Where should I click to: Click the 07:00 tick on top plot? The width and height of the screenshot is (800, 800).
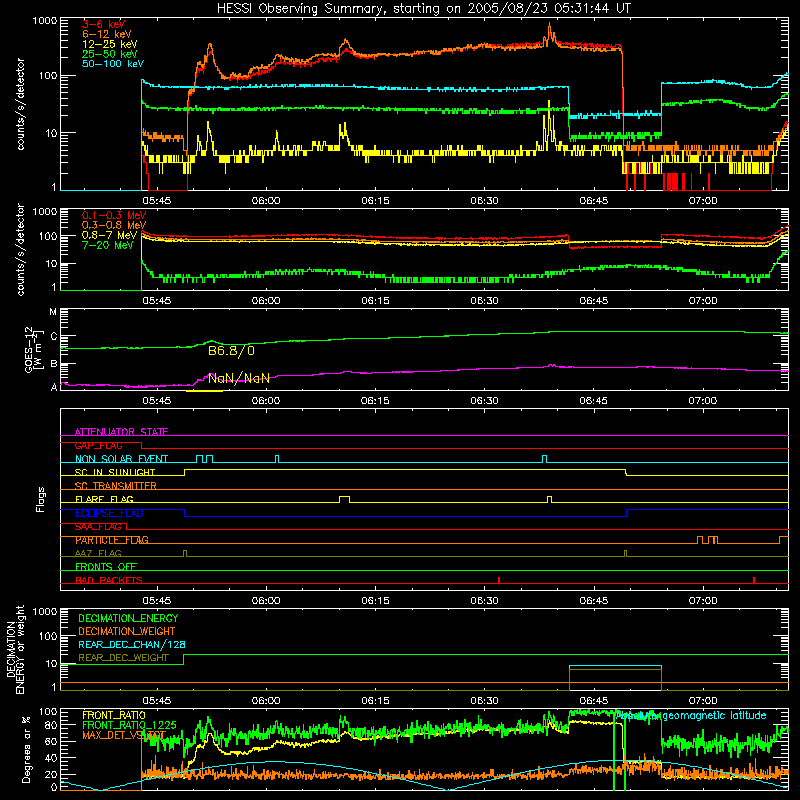pos(703,201)
